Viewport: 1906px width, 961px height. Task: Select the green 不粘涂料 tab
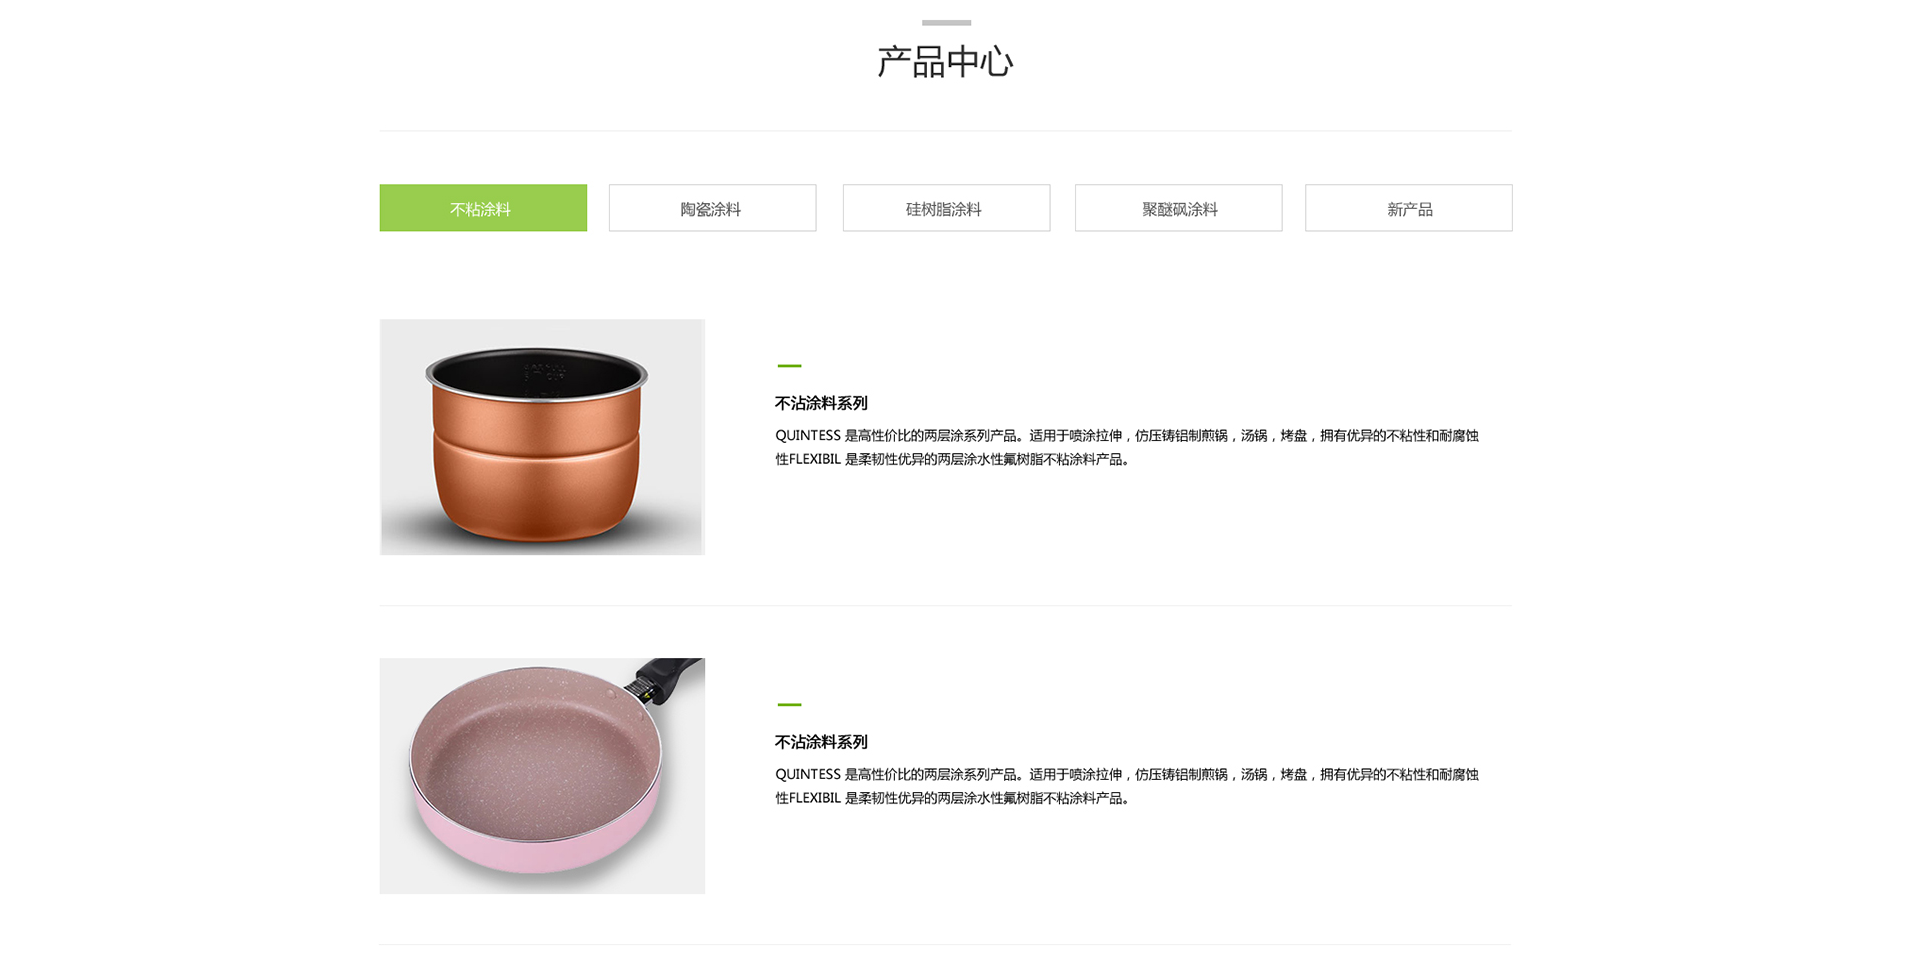point(483,208)
